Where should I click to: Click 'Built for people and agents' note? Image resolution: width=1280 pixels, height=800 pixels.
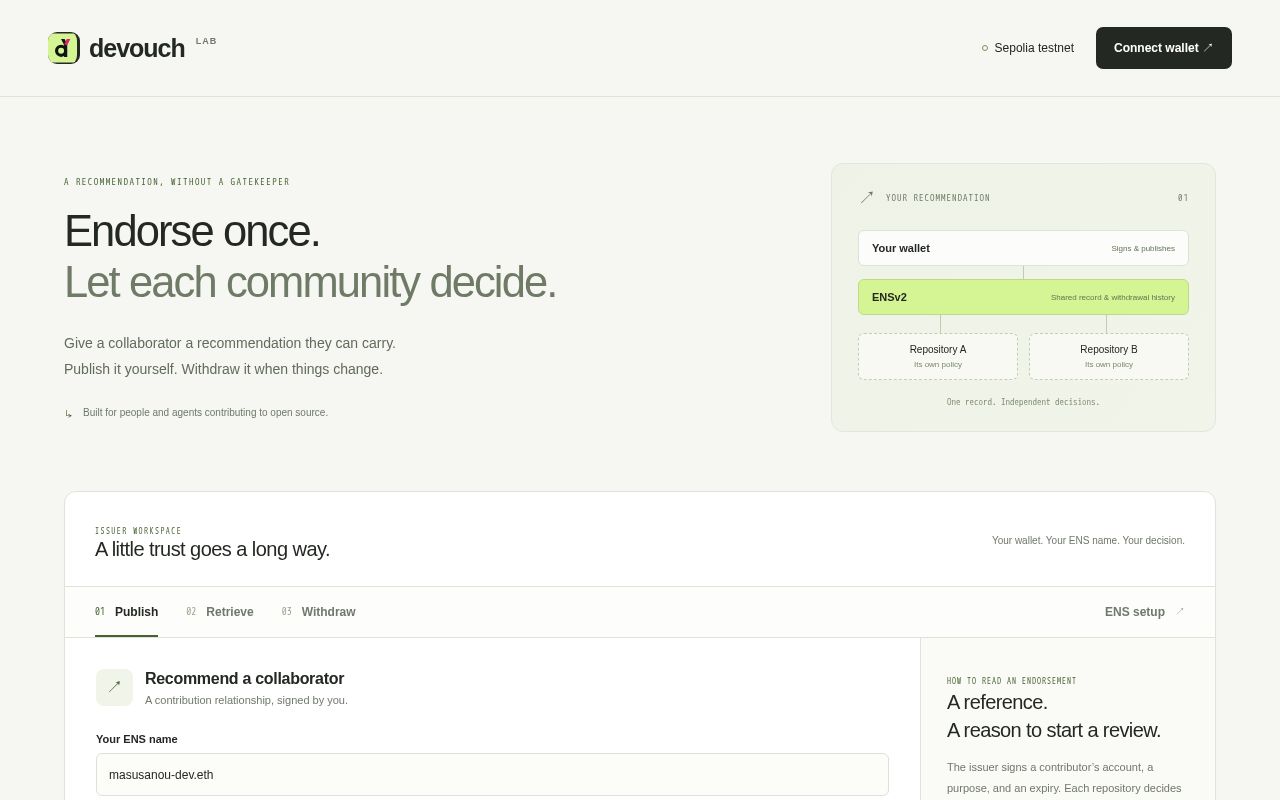click(205, 412)
